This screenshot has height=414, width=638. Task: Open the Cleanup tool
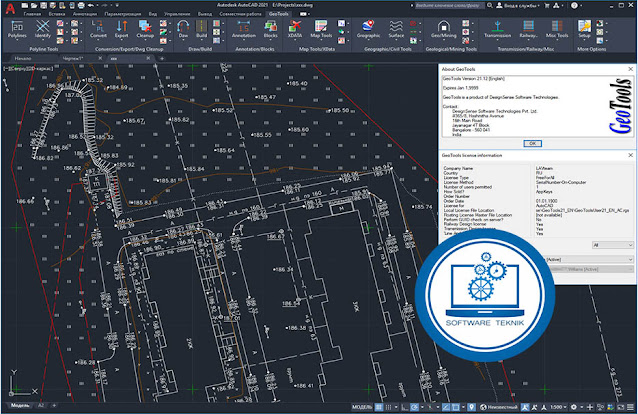(x=145, y=30)
